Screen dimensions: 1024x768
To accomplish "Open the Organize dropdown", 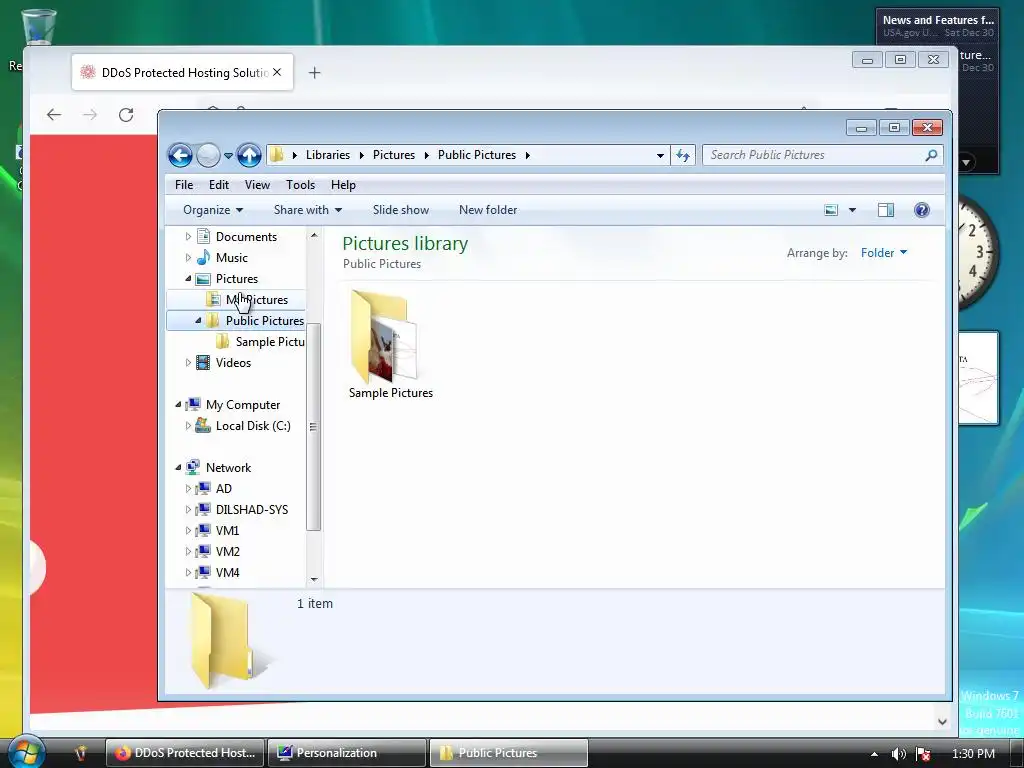I will point(213,210).
